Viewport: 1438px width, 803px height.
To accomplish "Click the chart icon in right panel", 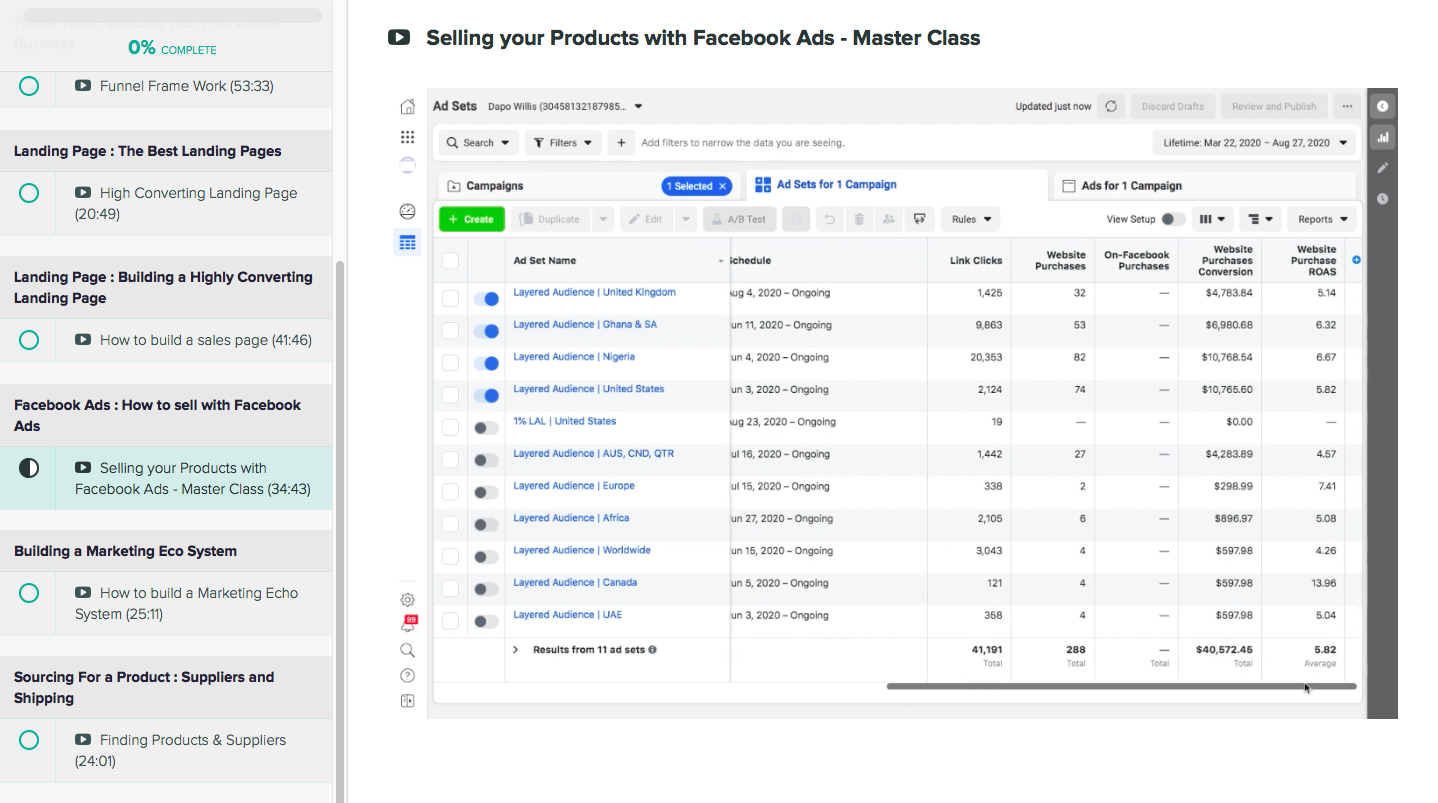I will [x=1383, y=137].
